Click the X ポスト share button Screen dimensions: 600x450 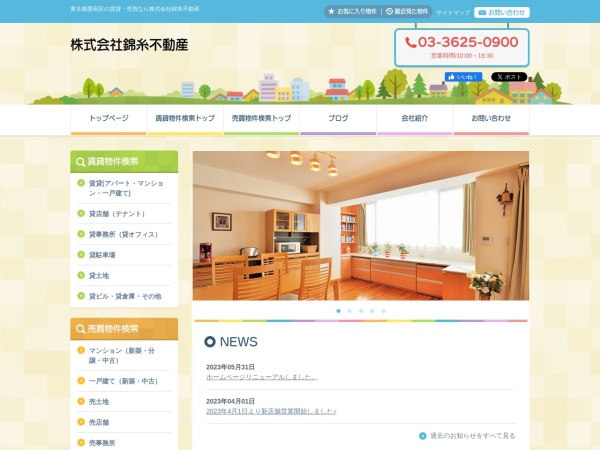(x=509, y=77)
